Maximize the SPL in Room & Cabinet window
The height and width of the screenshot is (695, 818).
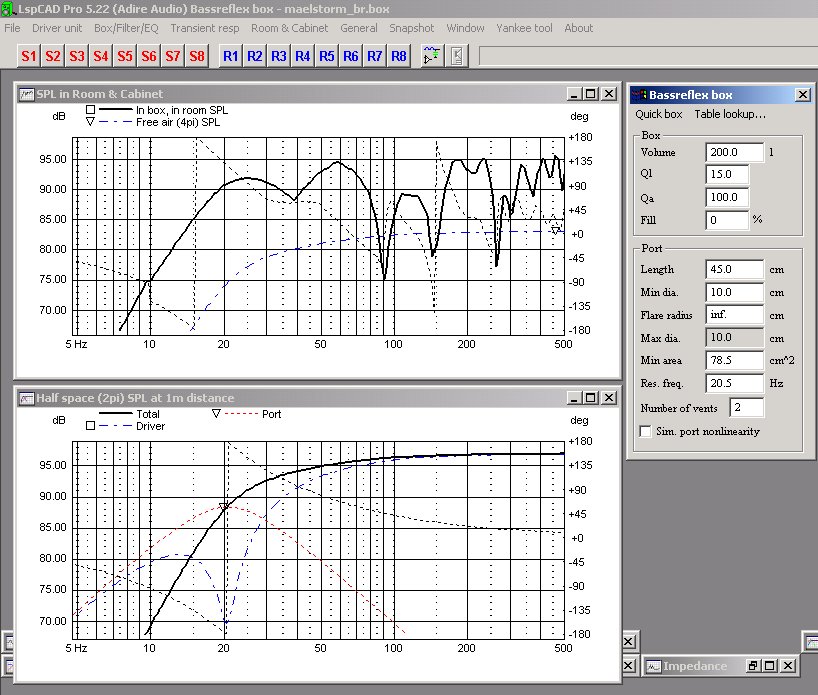point(590,94)
